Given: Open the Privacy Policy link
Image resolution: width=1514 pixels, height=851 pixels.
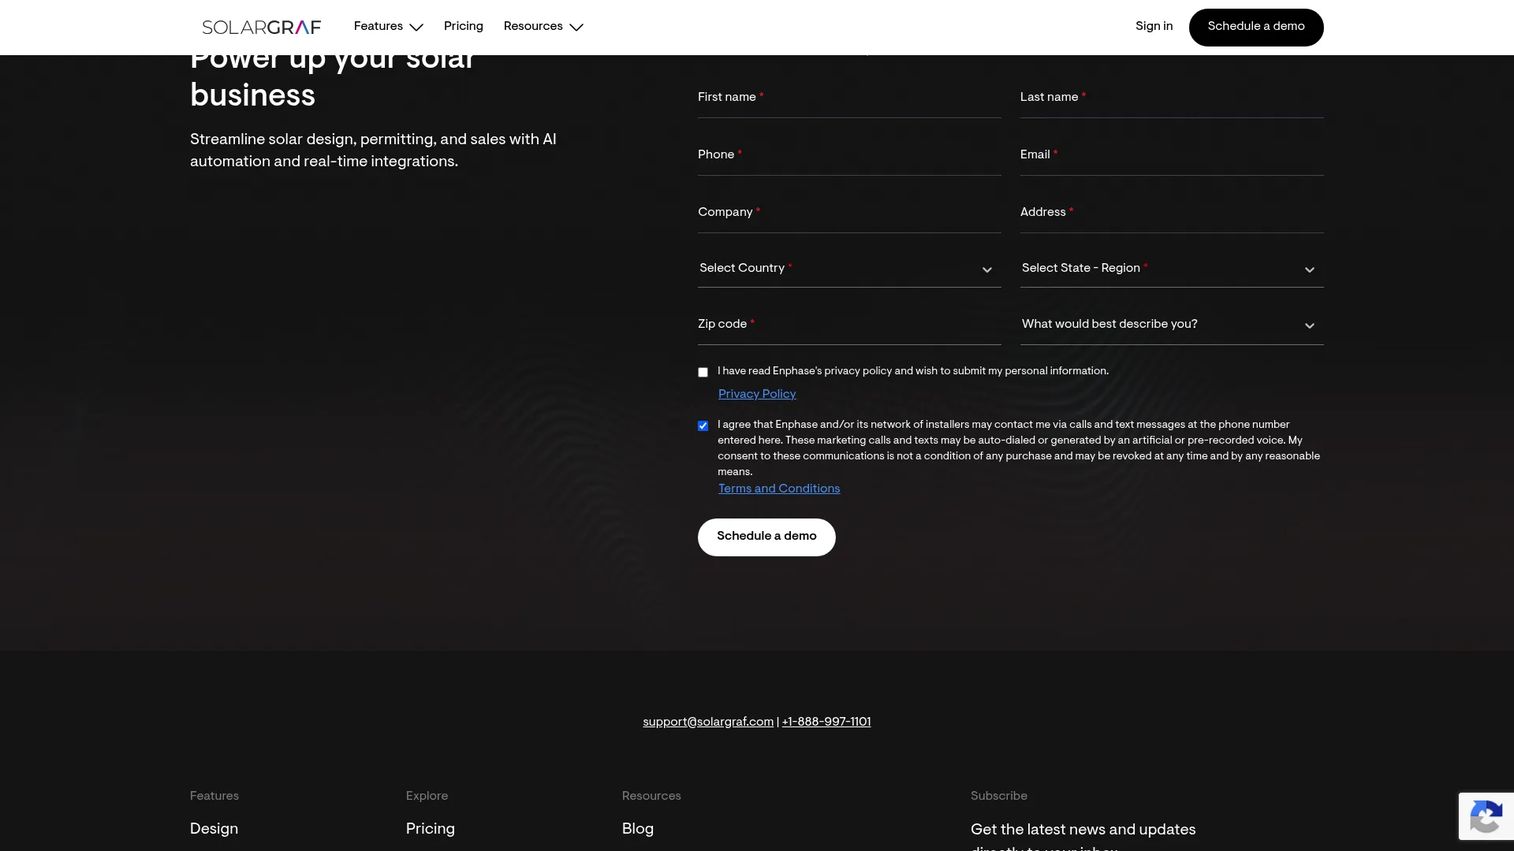Looking at the screenshot, I should click(757, 394).
